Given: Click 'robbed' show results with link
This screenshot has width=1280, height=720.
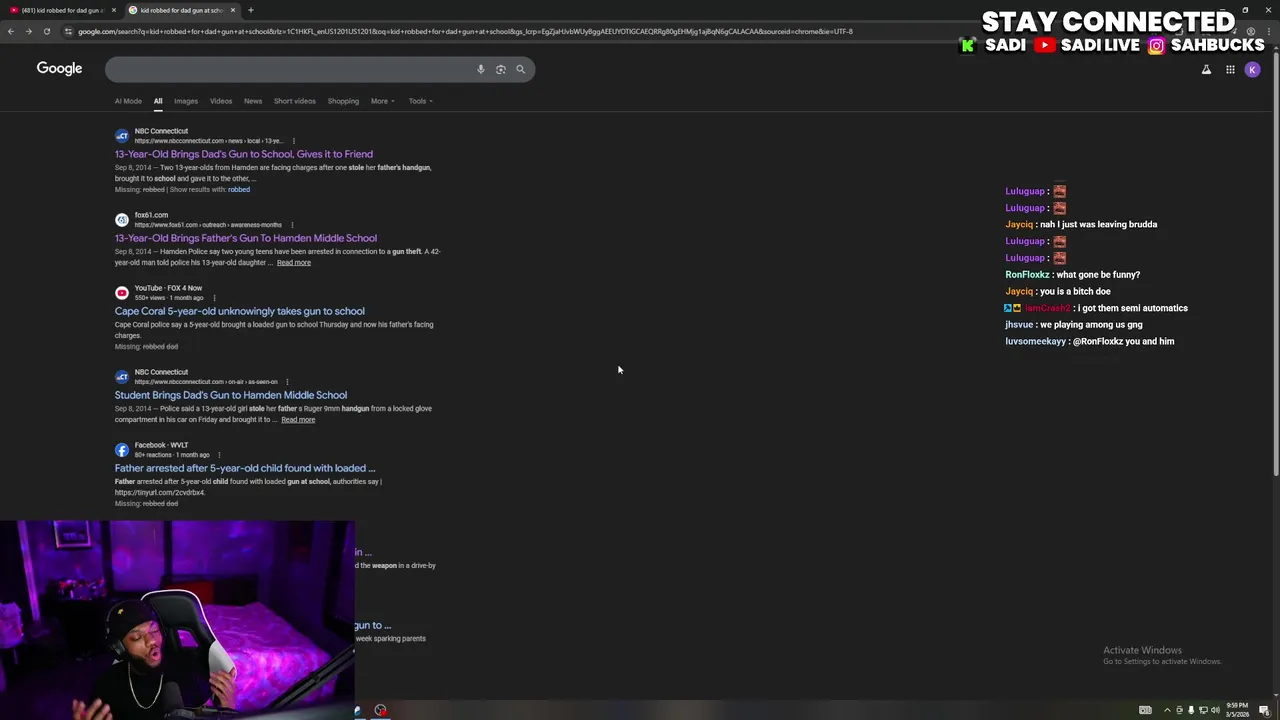Looking at the screenshot, I should click(239, 190).
